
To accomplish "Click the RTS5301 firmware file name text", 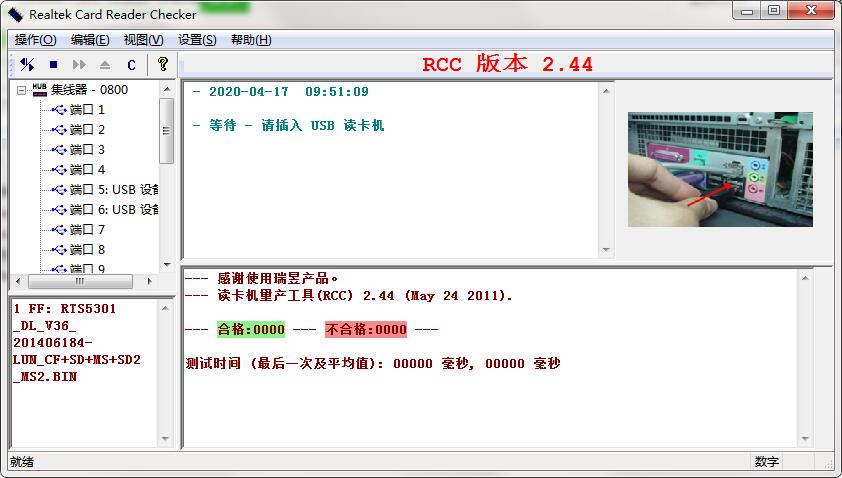I will (77, 343).
